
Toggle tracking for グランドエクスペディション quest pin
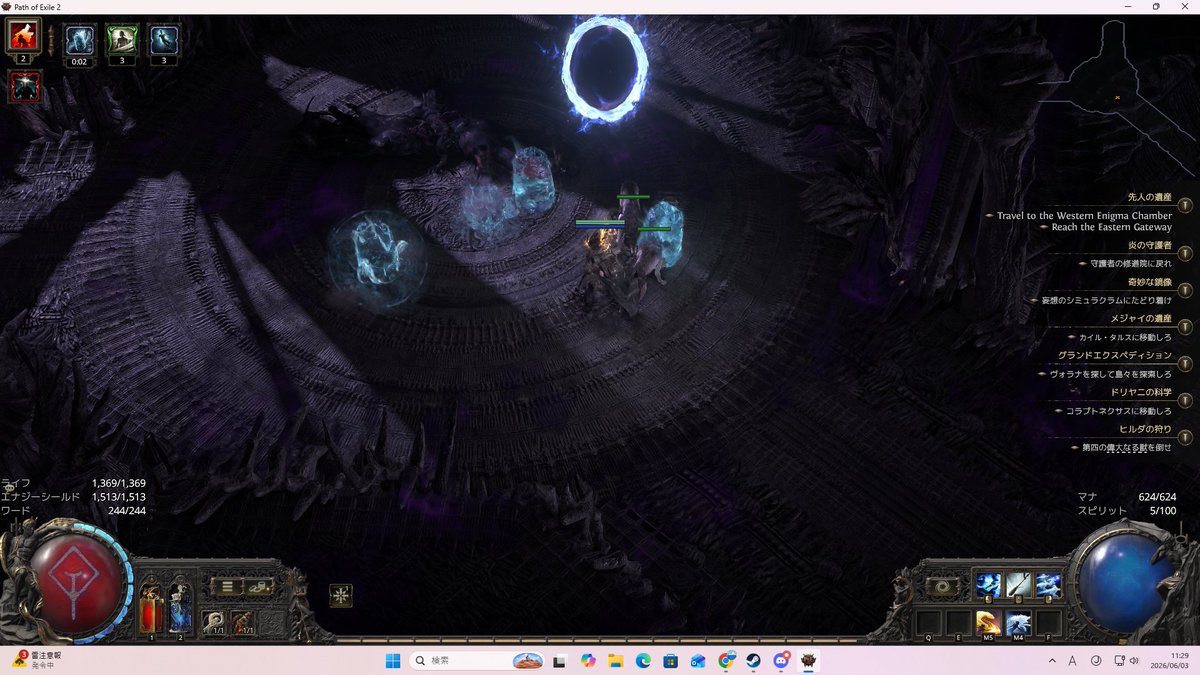1185,363
